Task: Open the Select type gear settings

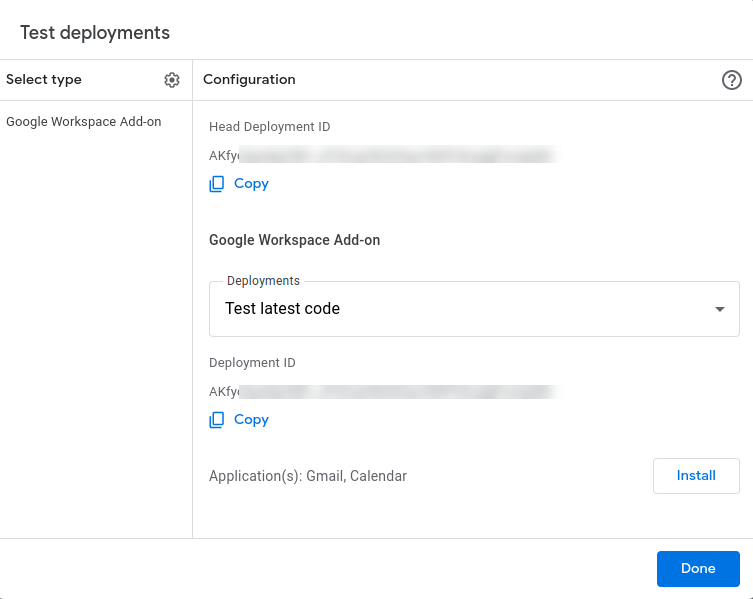Action: (x=172, y=80)
